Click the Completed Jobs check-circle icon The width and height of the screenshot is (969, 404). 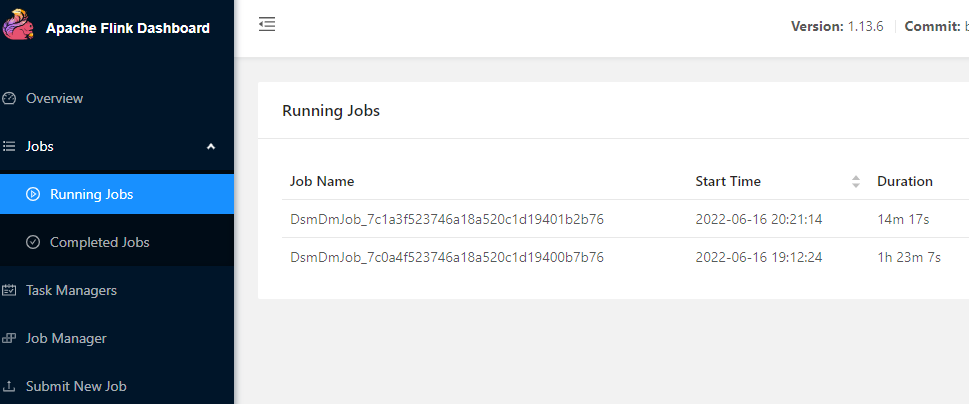33,242
